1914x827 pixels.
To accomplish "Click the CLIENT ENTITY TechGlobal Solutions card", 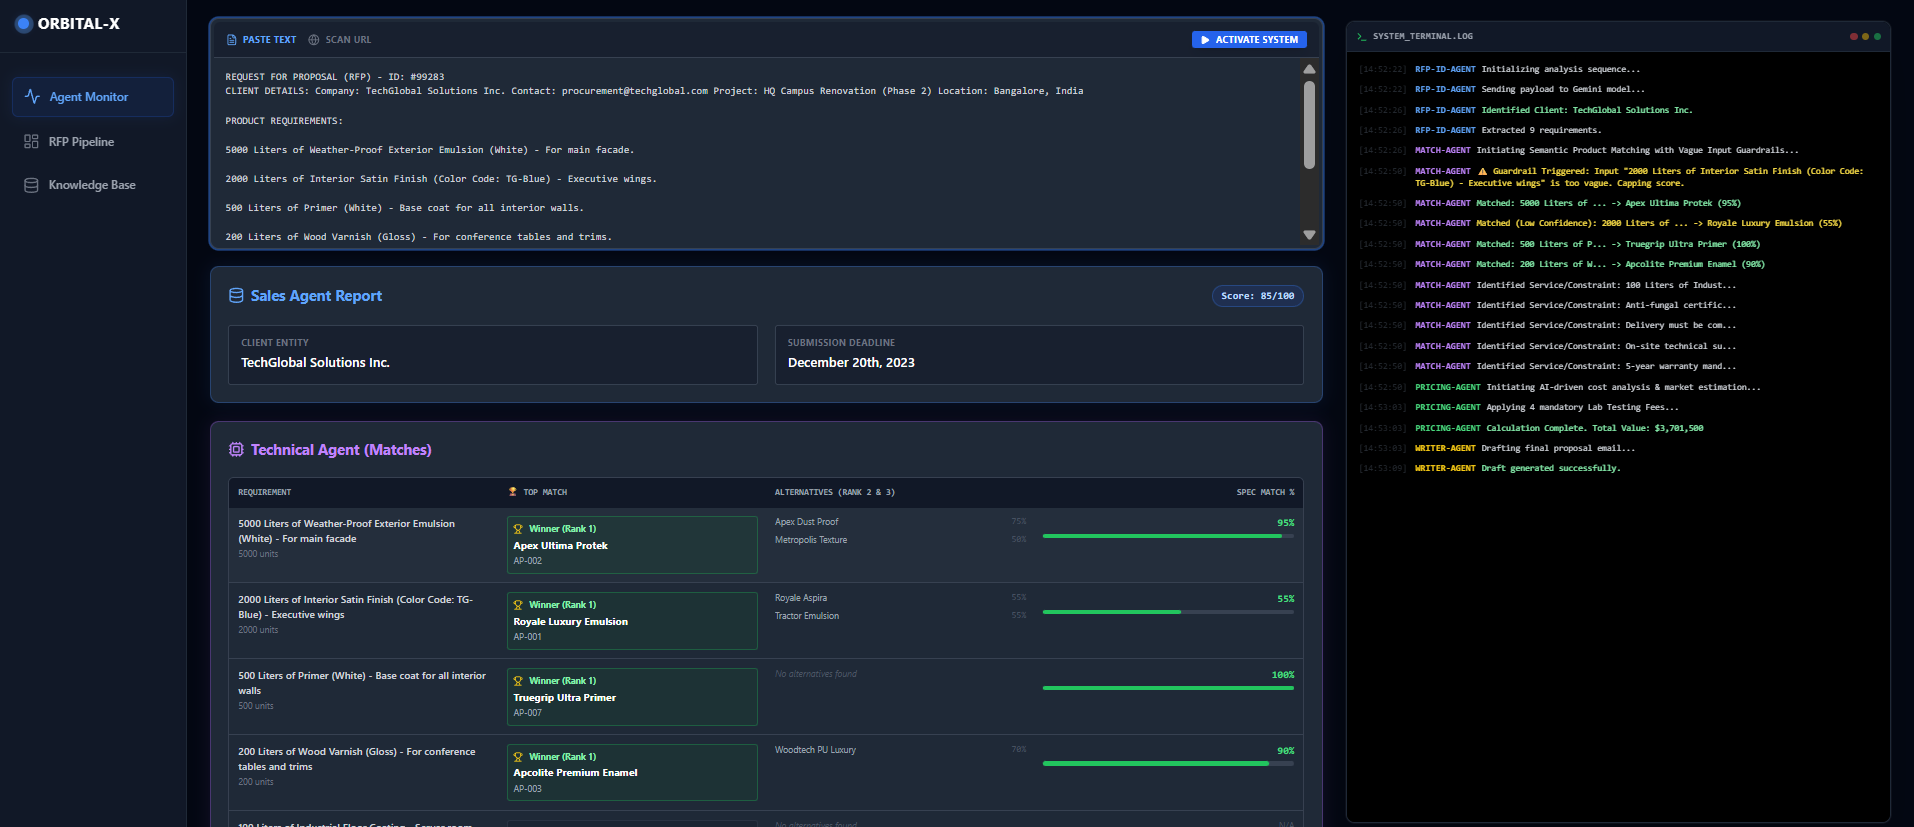I will coord(492,355).
